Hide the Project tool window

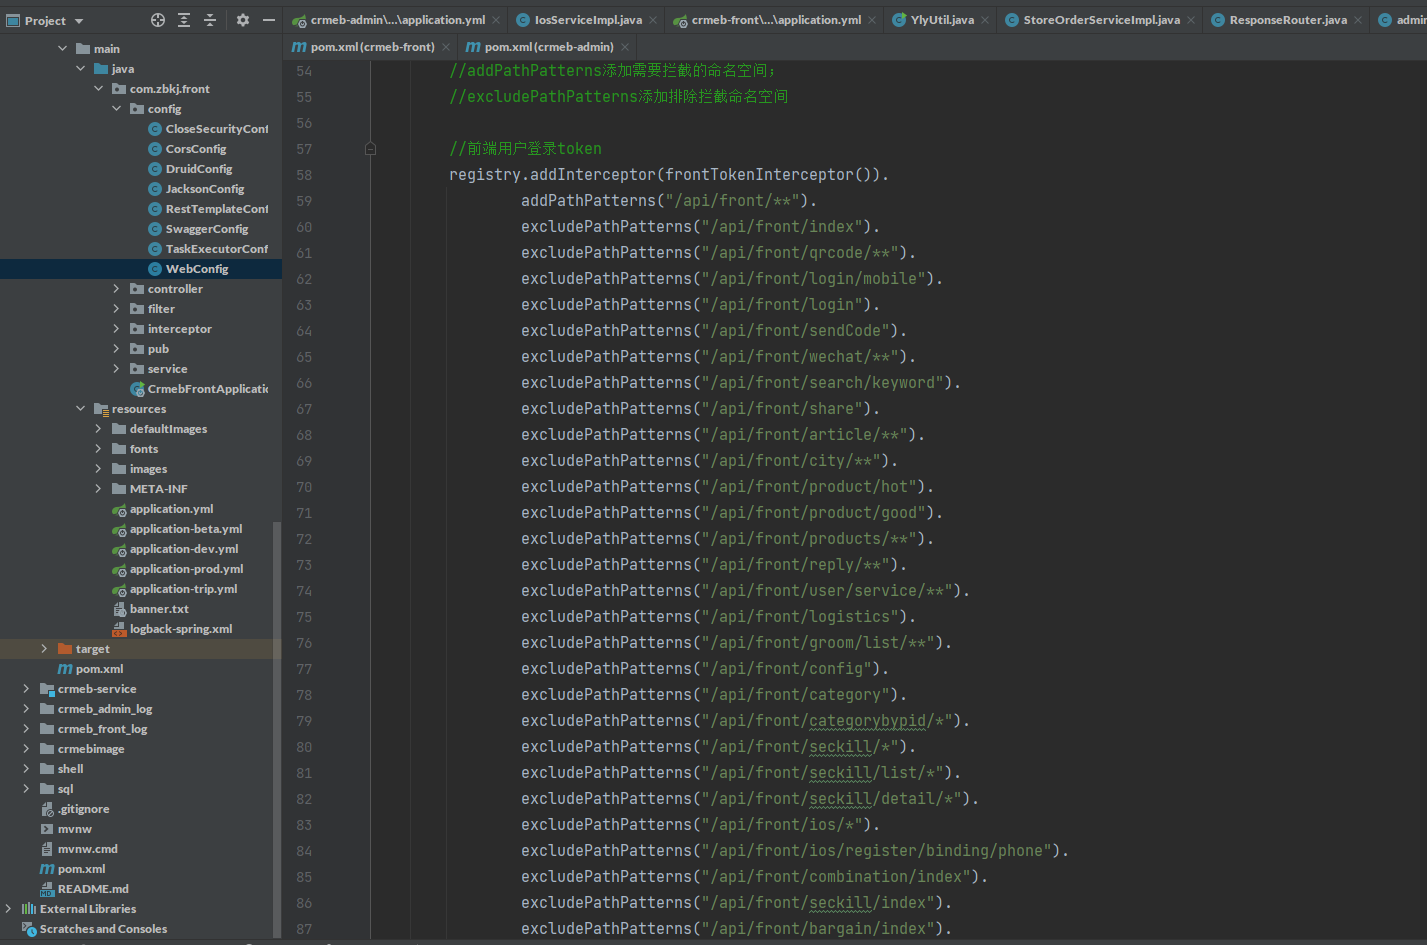coord(269,20)
